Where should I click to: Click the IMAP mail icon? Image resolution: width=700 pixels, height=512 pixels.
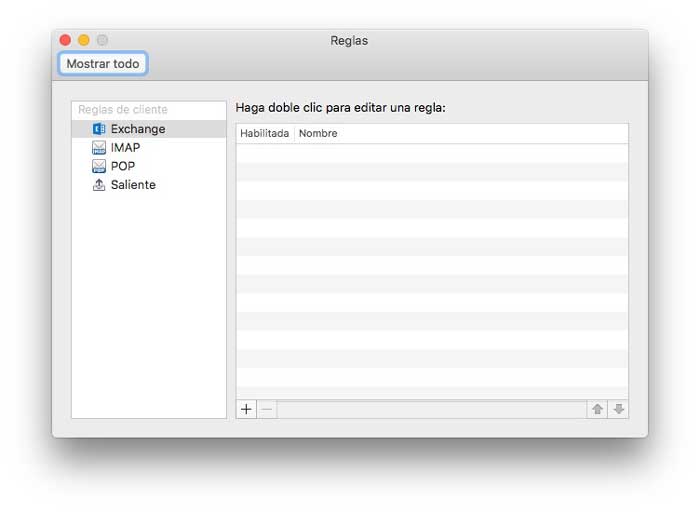(x=98, y=148)
